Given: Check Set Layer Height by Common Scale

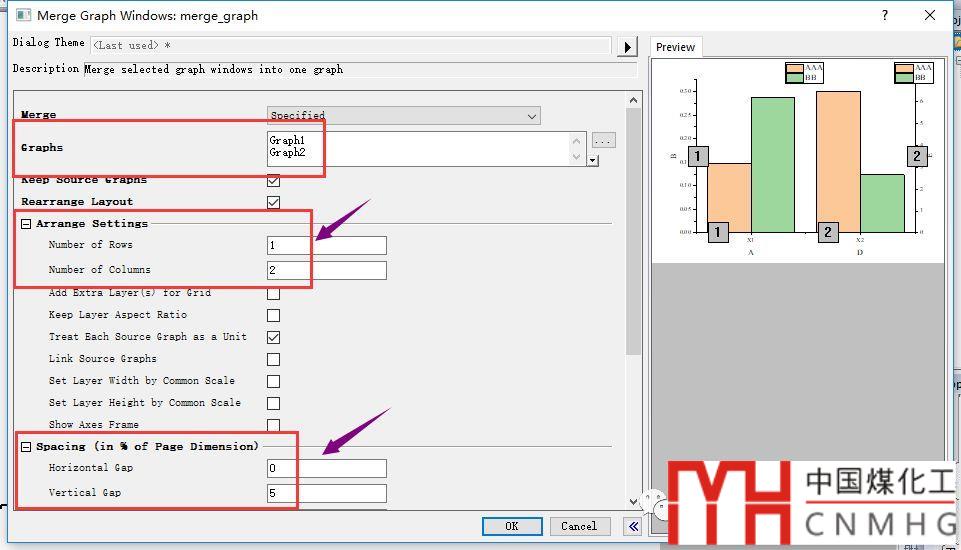Looking at the screenshot, I should (x=273, y=403).
